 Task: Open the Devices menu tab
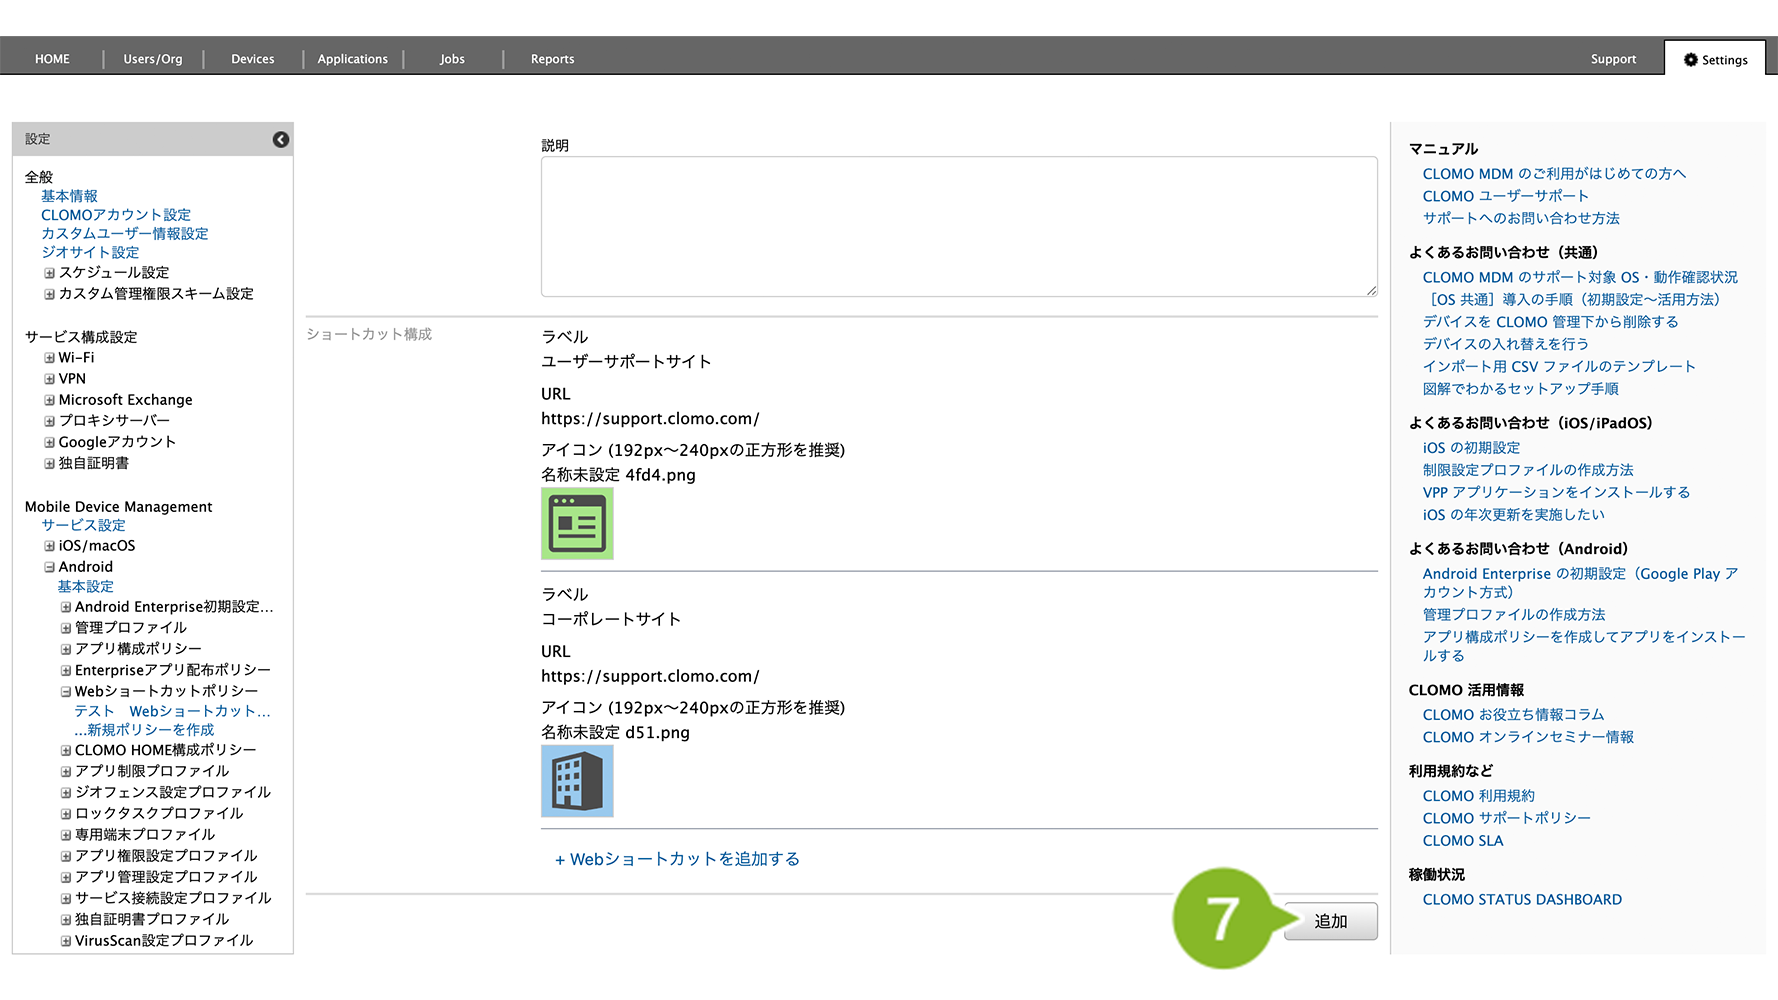(x=252, y=60)
